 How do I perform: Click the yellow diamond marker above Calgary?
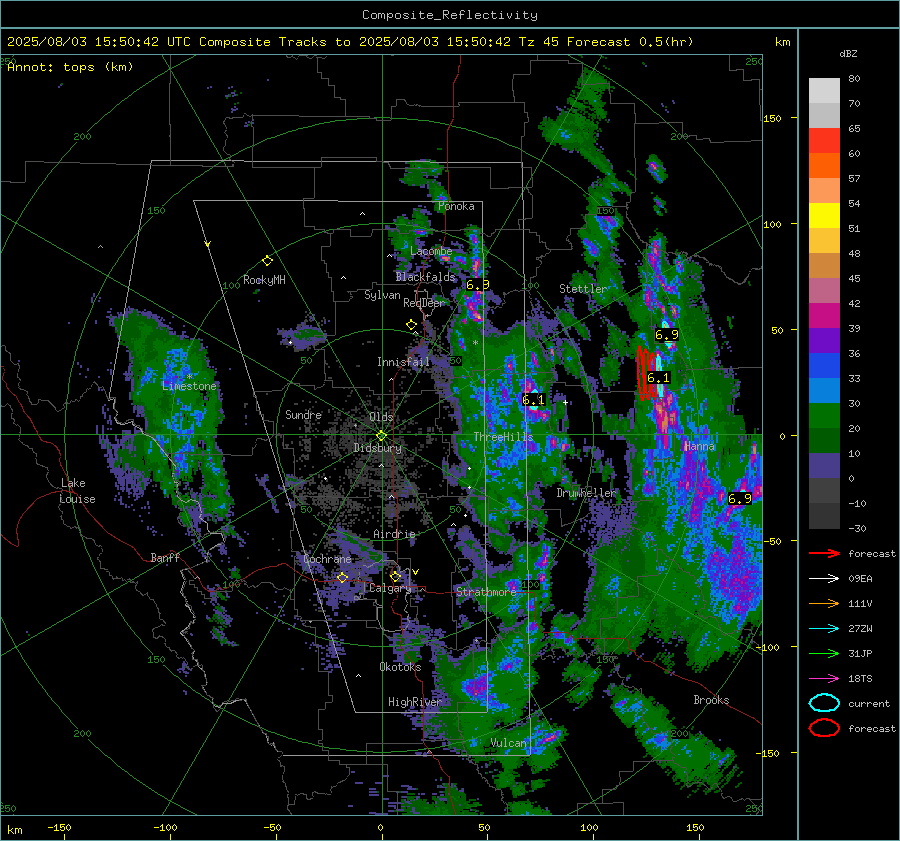[395, 576]
